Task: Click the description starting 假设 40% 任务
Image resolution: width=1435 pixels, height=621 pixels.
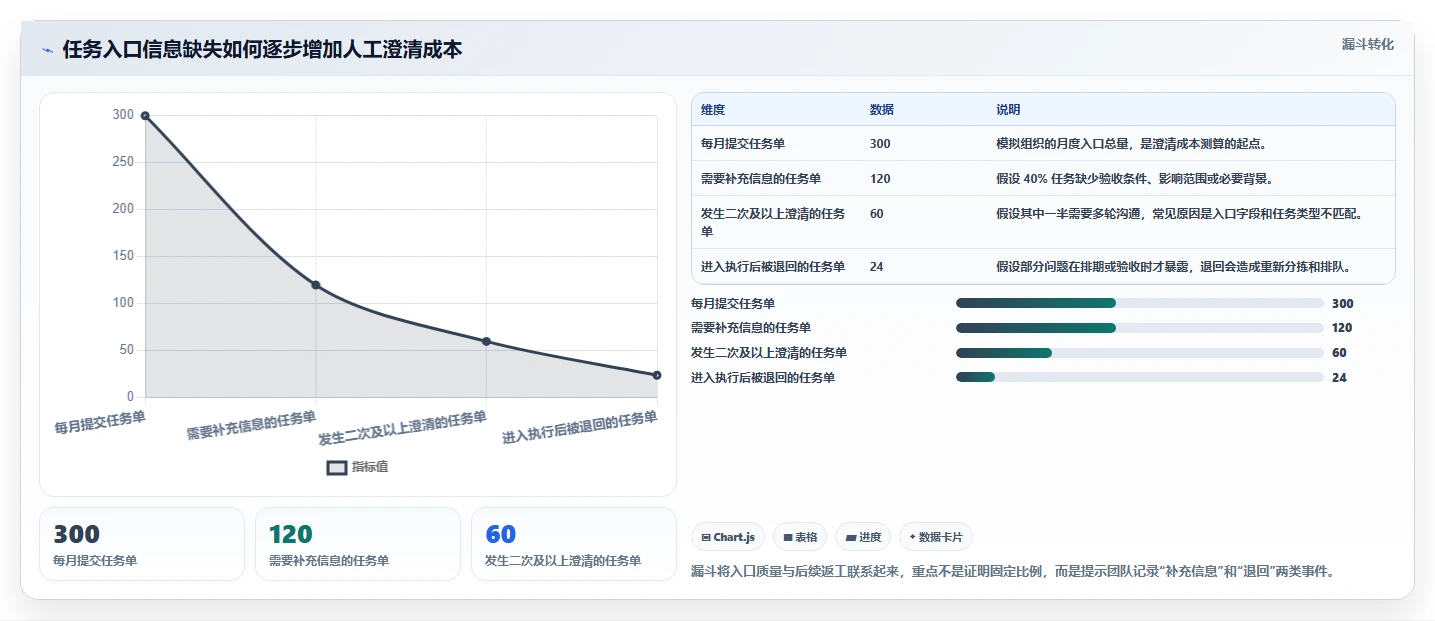Action: pyautogui.click(x=1135, y=178)
